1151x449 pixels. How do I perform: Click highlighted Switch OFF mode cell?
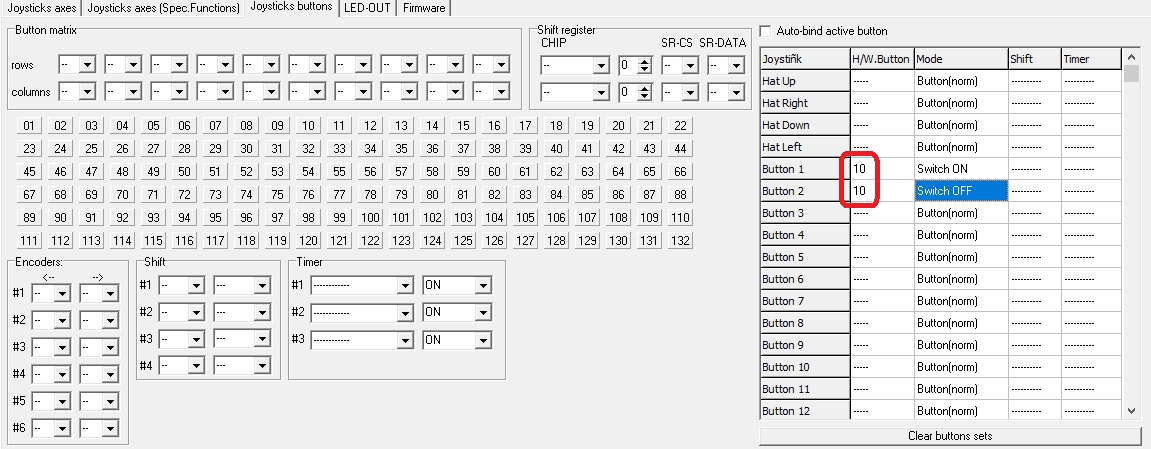coord(961,191)
